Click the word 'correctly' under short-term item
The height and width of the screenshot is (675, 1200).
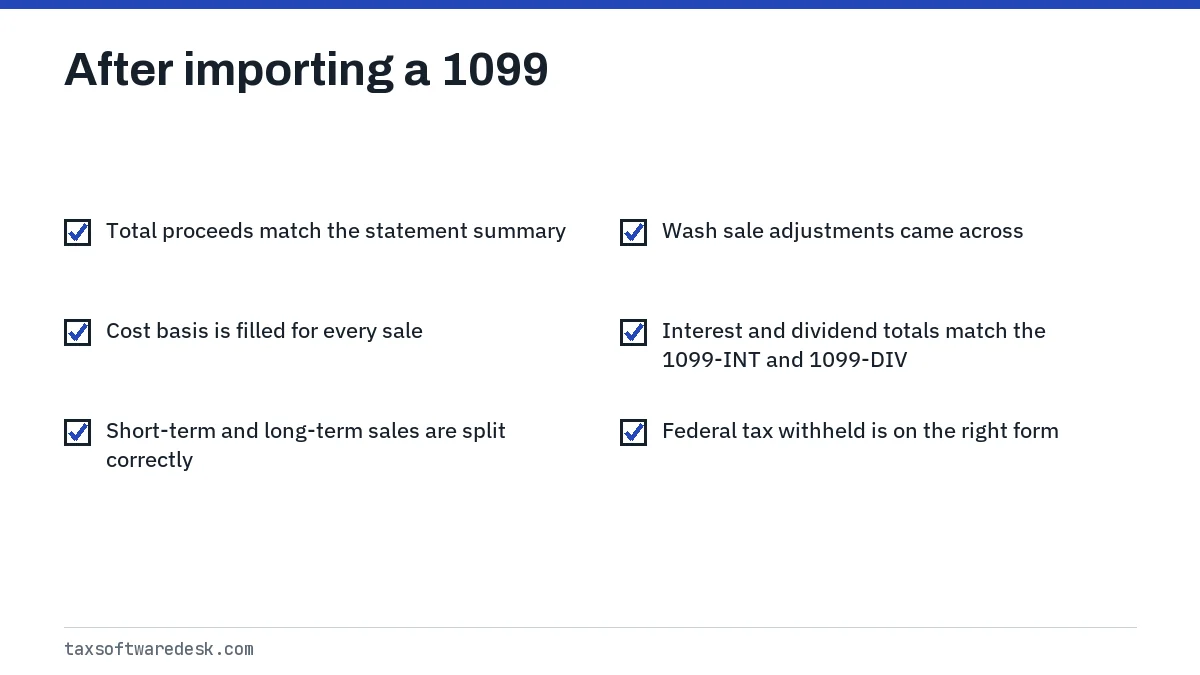coord(149,460)
